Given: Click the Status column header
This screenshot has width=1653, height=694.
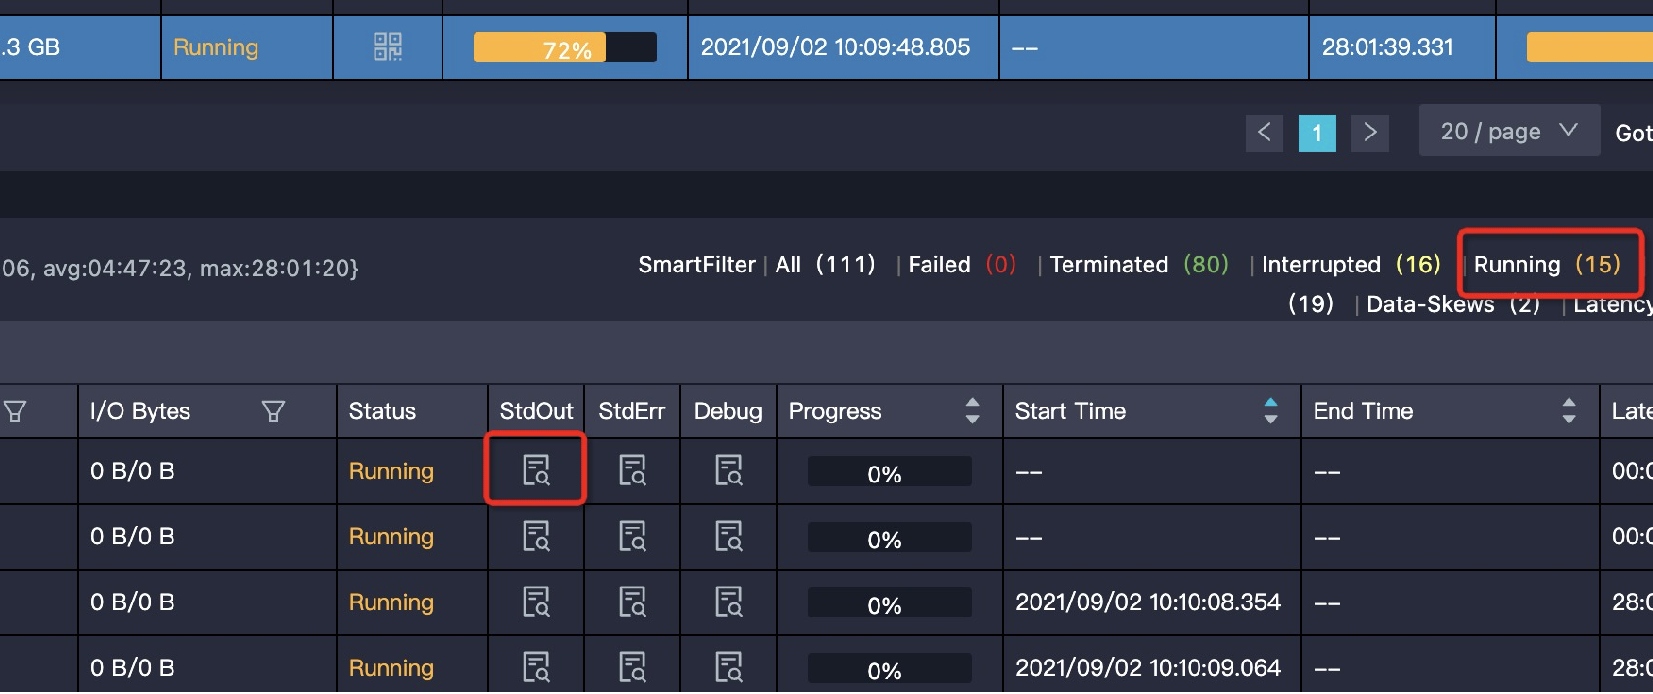Looking at the screenshot, I should (x=382, y=411).
